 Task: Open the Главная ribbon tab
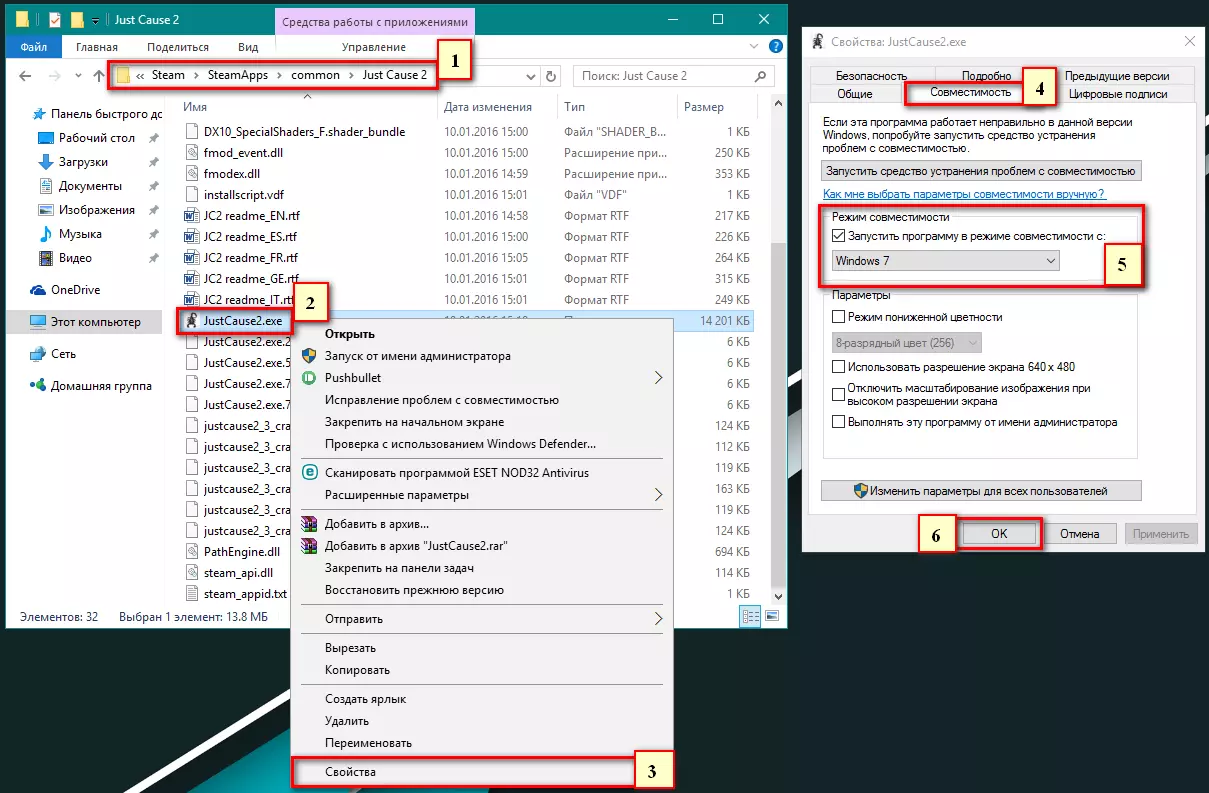point(96,47)
